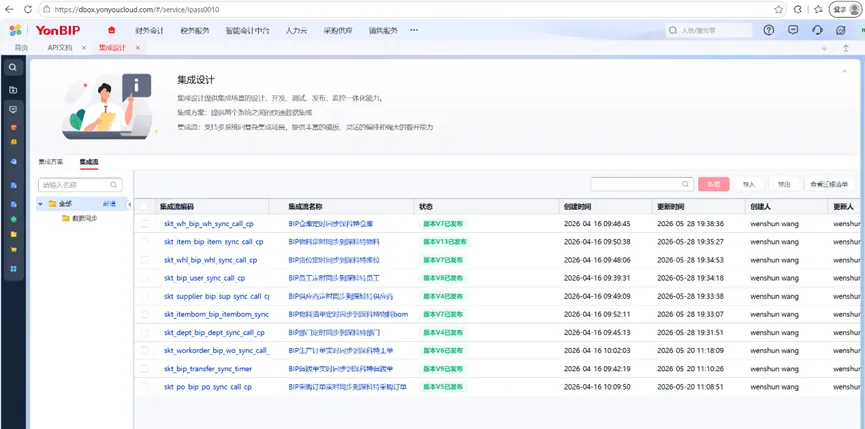The image size is (865, 429).
Task: Open the tab list dropdown chevron
Action: pos(824,48)
